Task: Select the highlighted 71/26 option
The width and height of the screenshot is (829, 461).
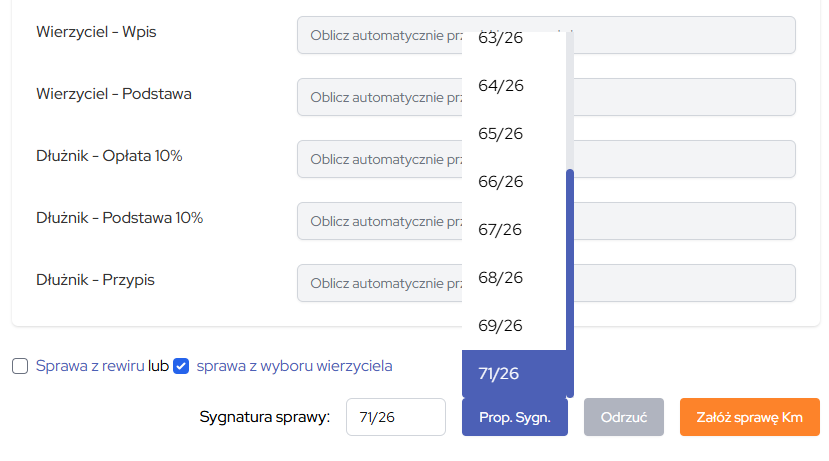Action: 514,374
